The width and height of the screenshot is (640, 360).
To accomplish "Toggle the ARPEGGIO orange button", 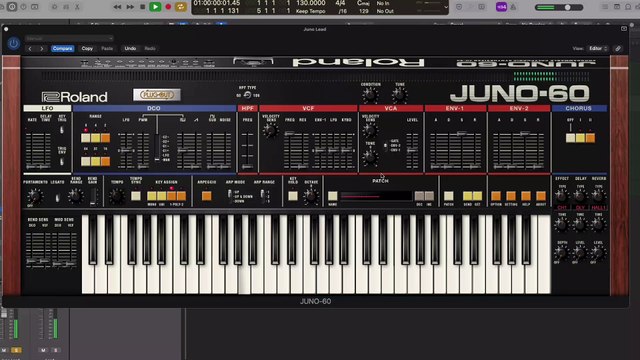I will coord(207,196).
